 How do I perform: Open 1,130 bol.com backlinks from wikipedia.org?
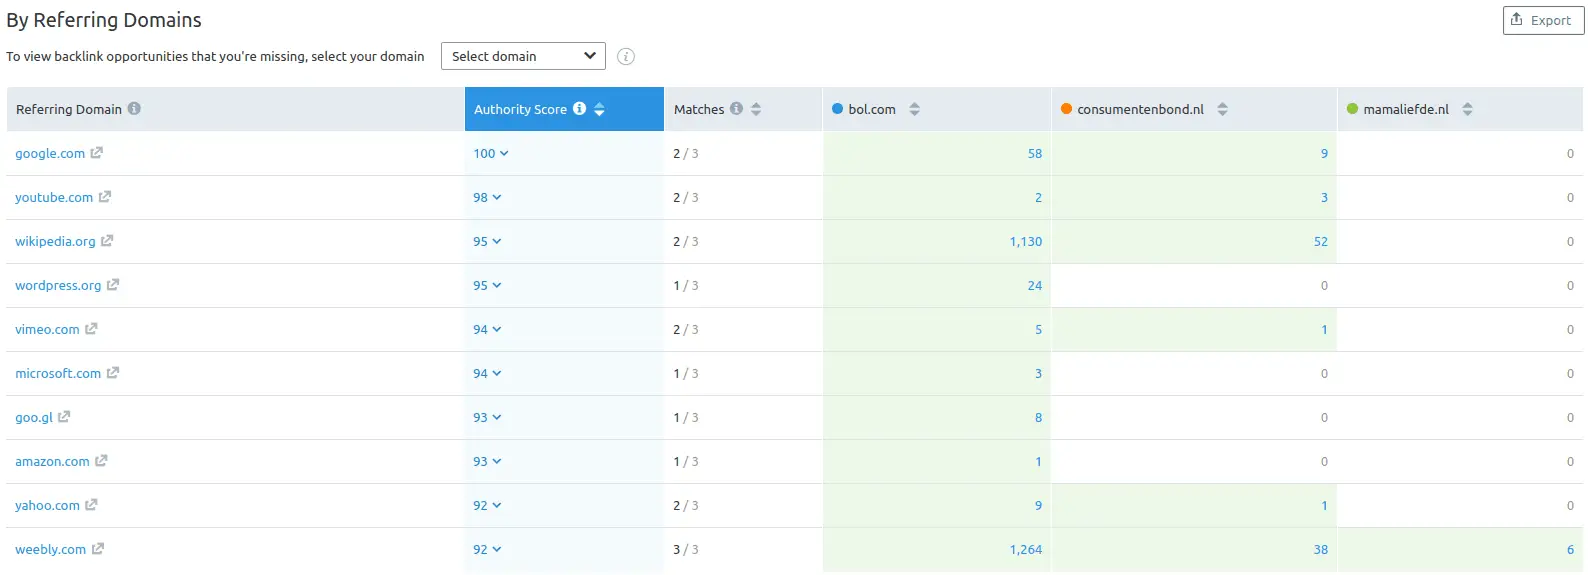(1025, 241)
